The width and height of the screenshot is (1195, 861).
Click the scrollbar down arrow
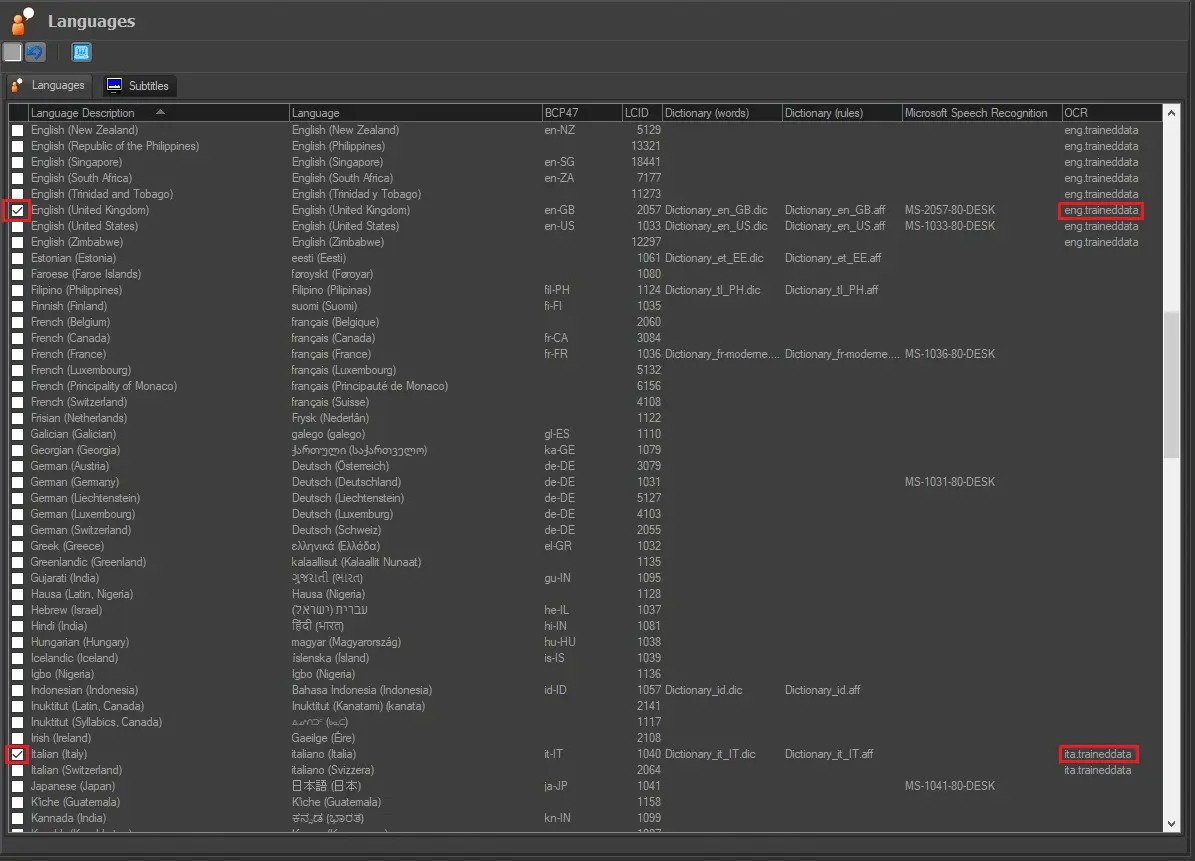(x=1172, y=824)
